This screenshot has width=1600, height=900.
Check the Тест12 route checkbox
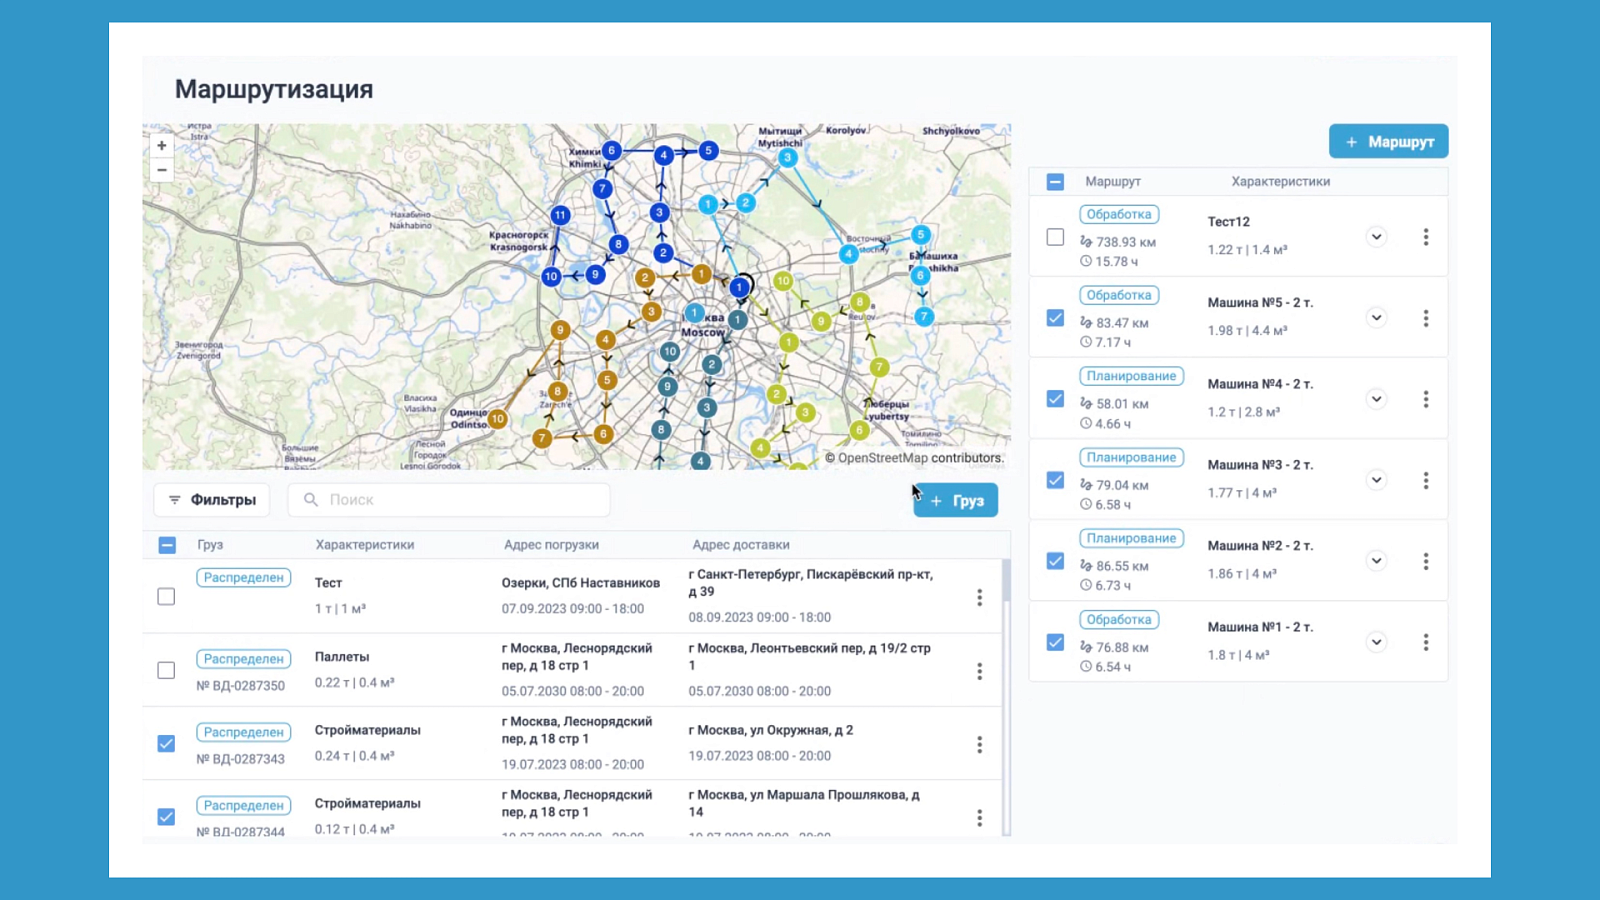pyautogui.click(x=1055, y=237)
